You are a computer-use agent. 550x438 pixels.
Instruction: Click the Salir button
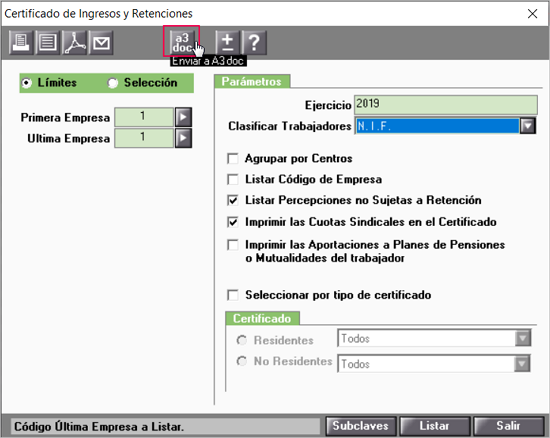(x=508, y=426)
